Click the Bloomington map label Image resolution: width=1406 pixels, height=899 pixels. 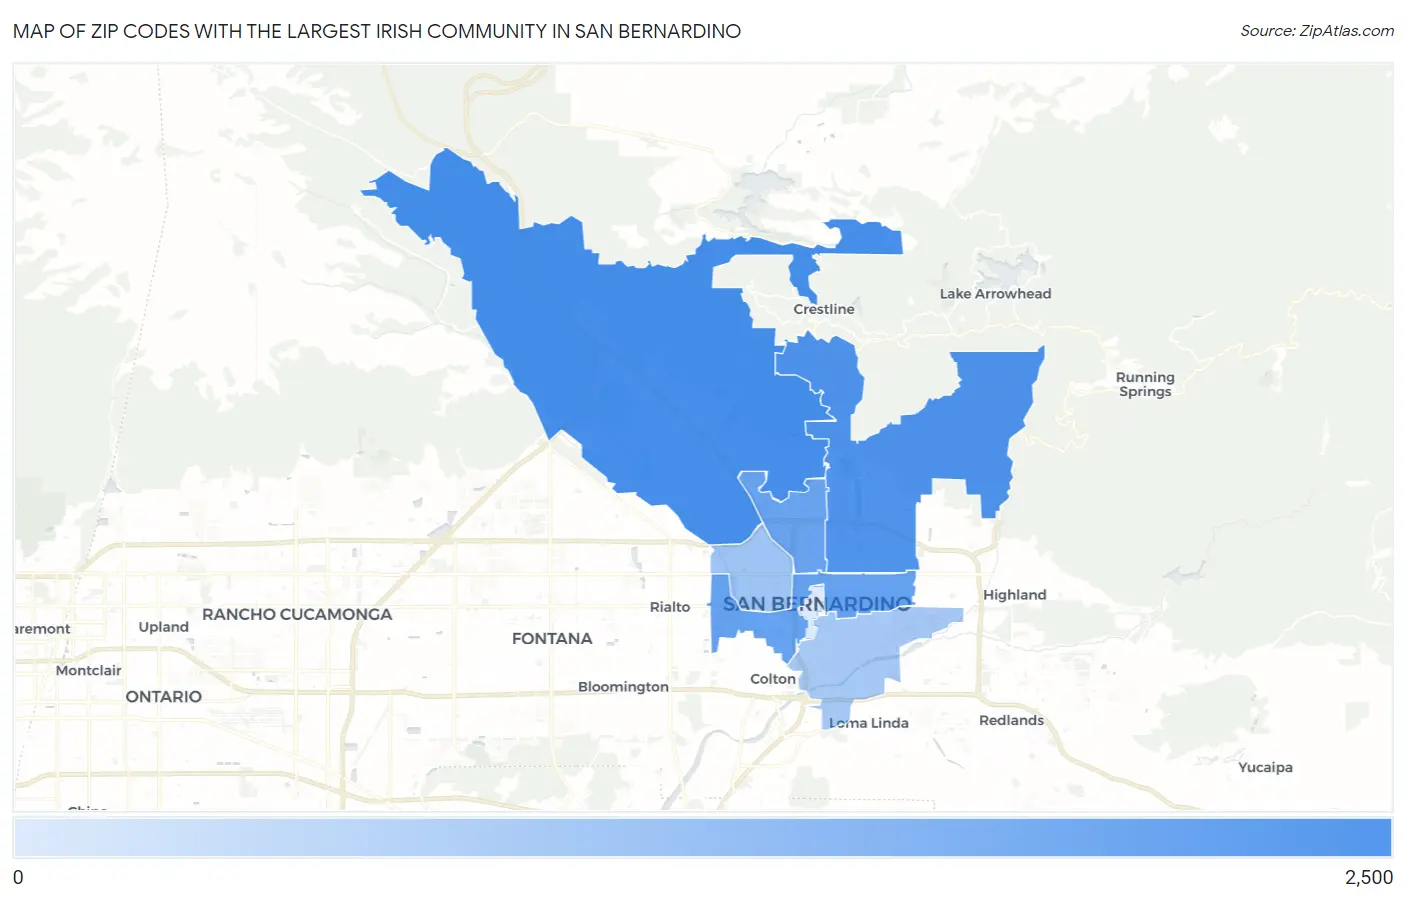[x=623, y=687]
